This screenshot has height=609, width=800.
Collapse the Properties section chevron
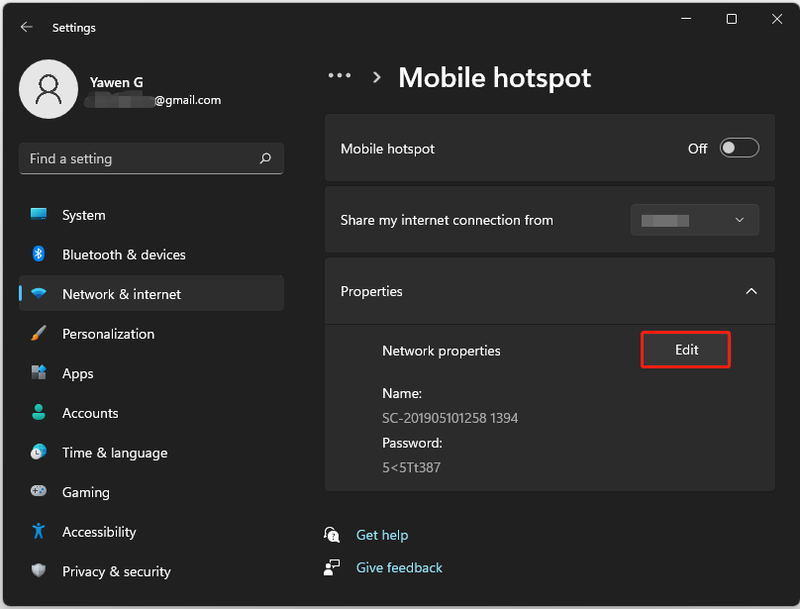coord(751,291)
